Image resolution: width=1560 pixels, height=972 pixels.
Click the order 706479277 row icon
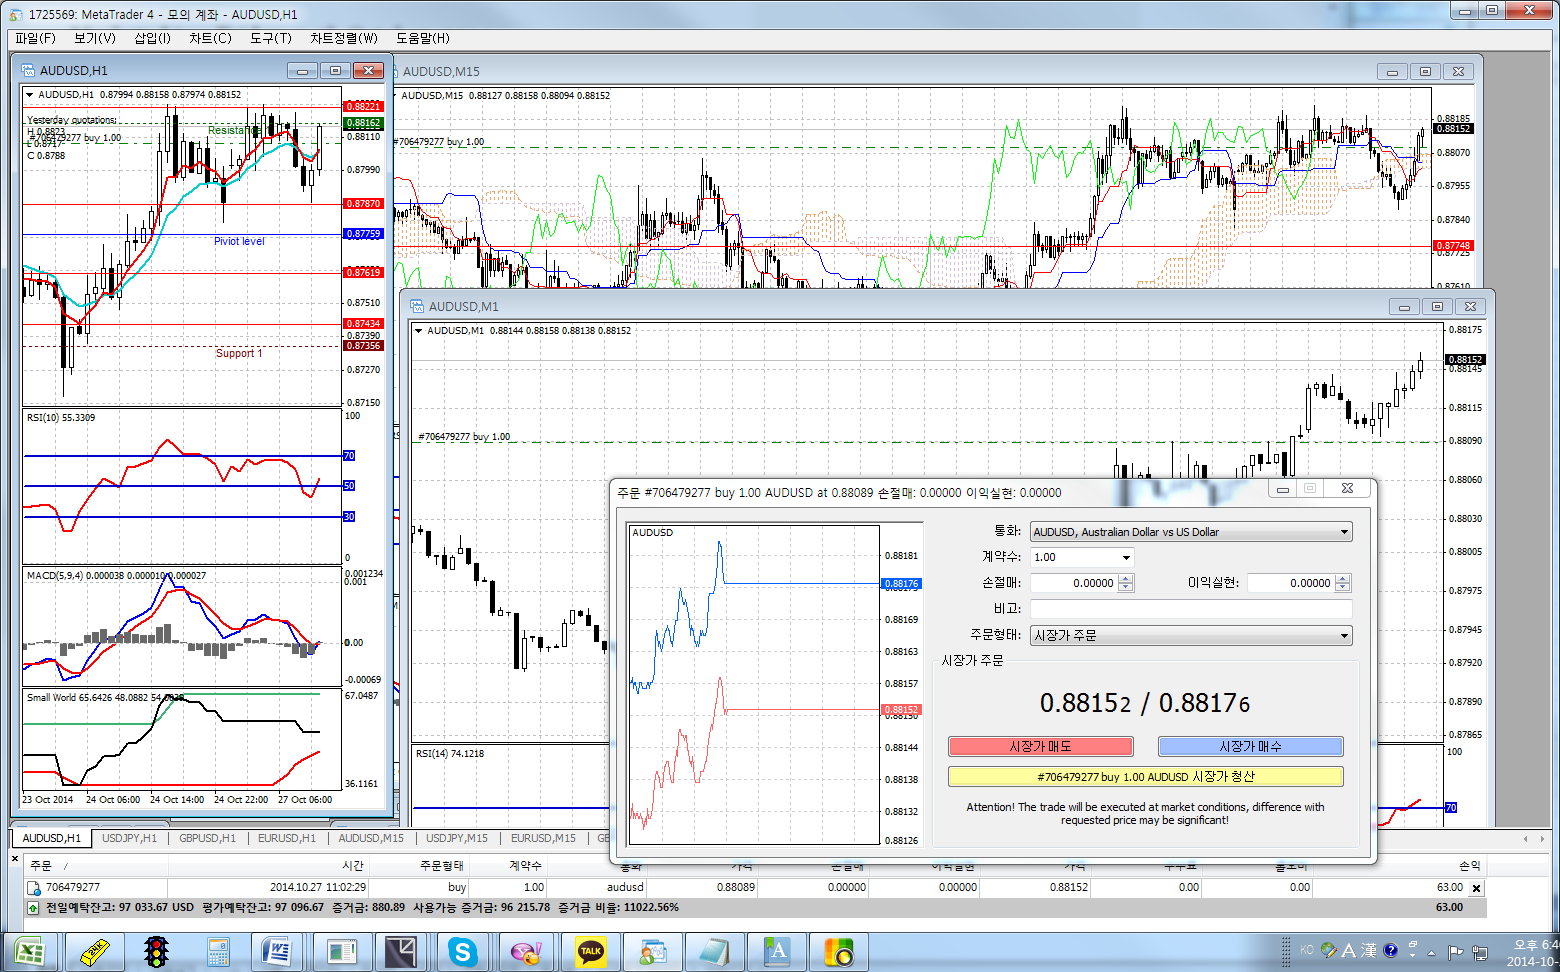pyautogui.click(x=33, y=887)
